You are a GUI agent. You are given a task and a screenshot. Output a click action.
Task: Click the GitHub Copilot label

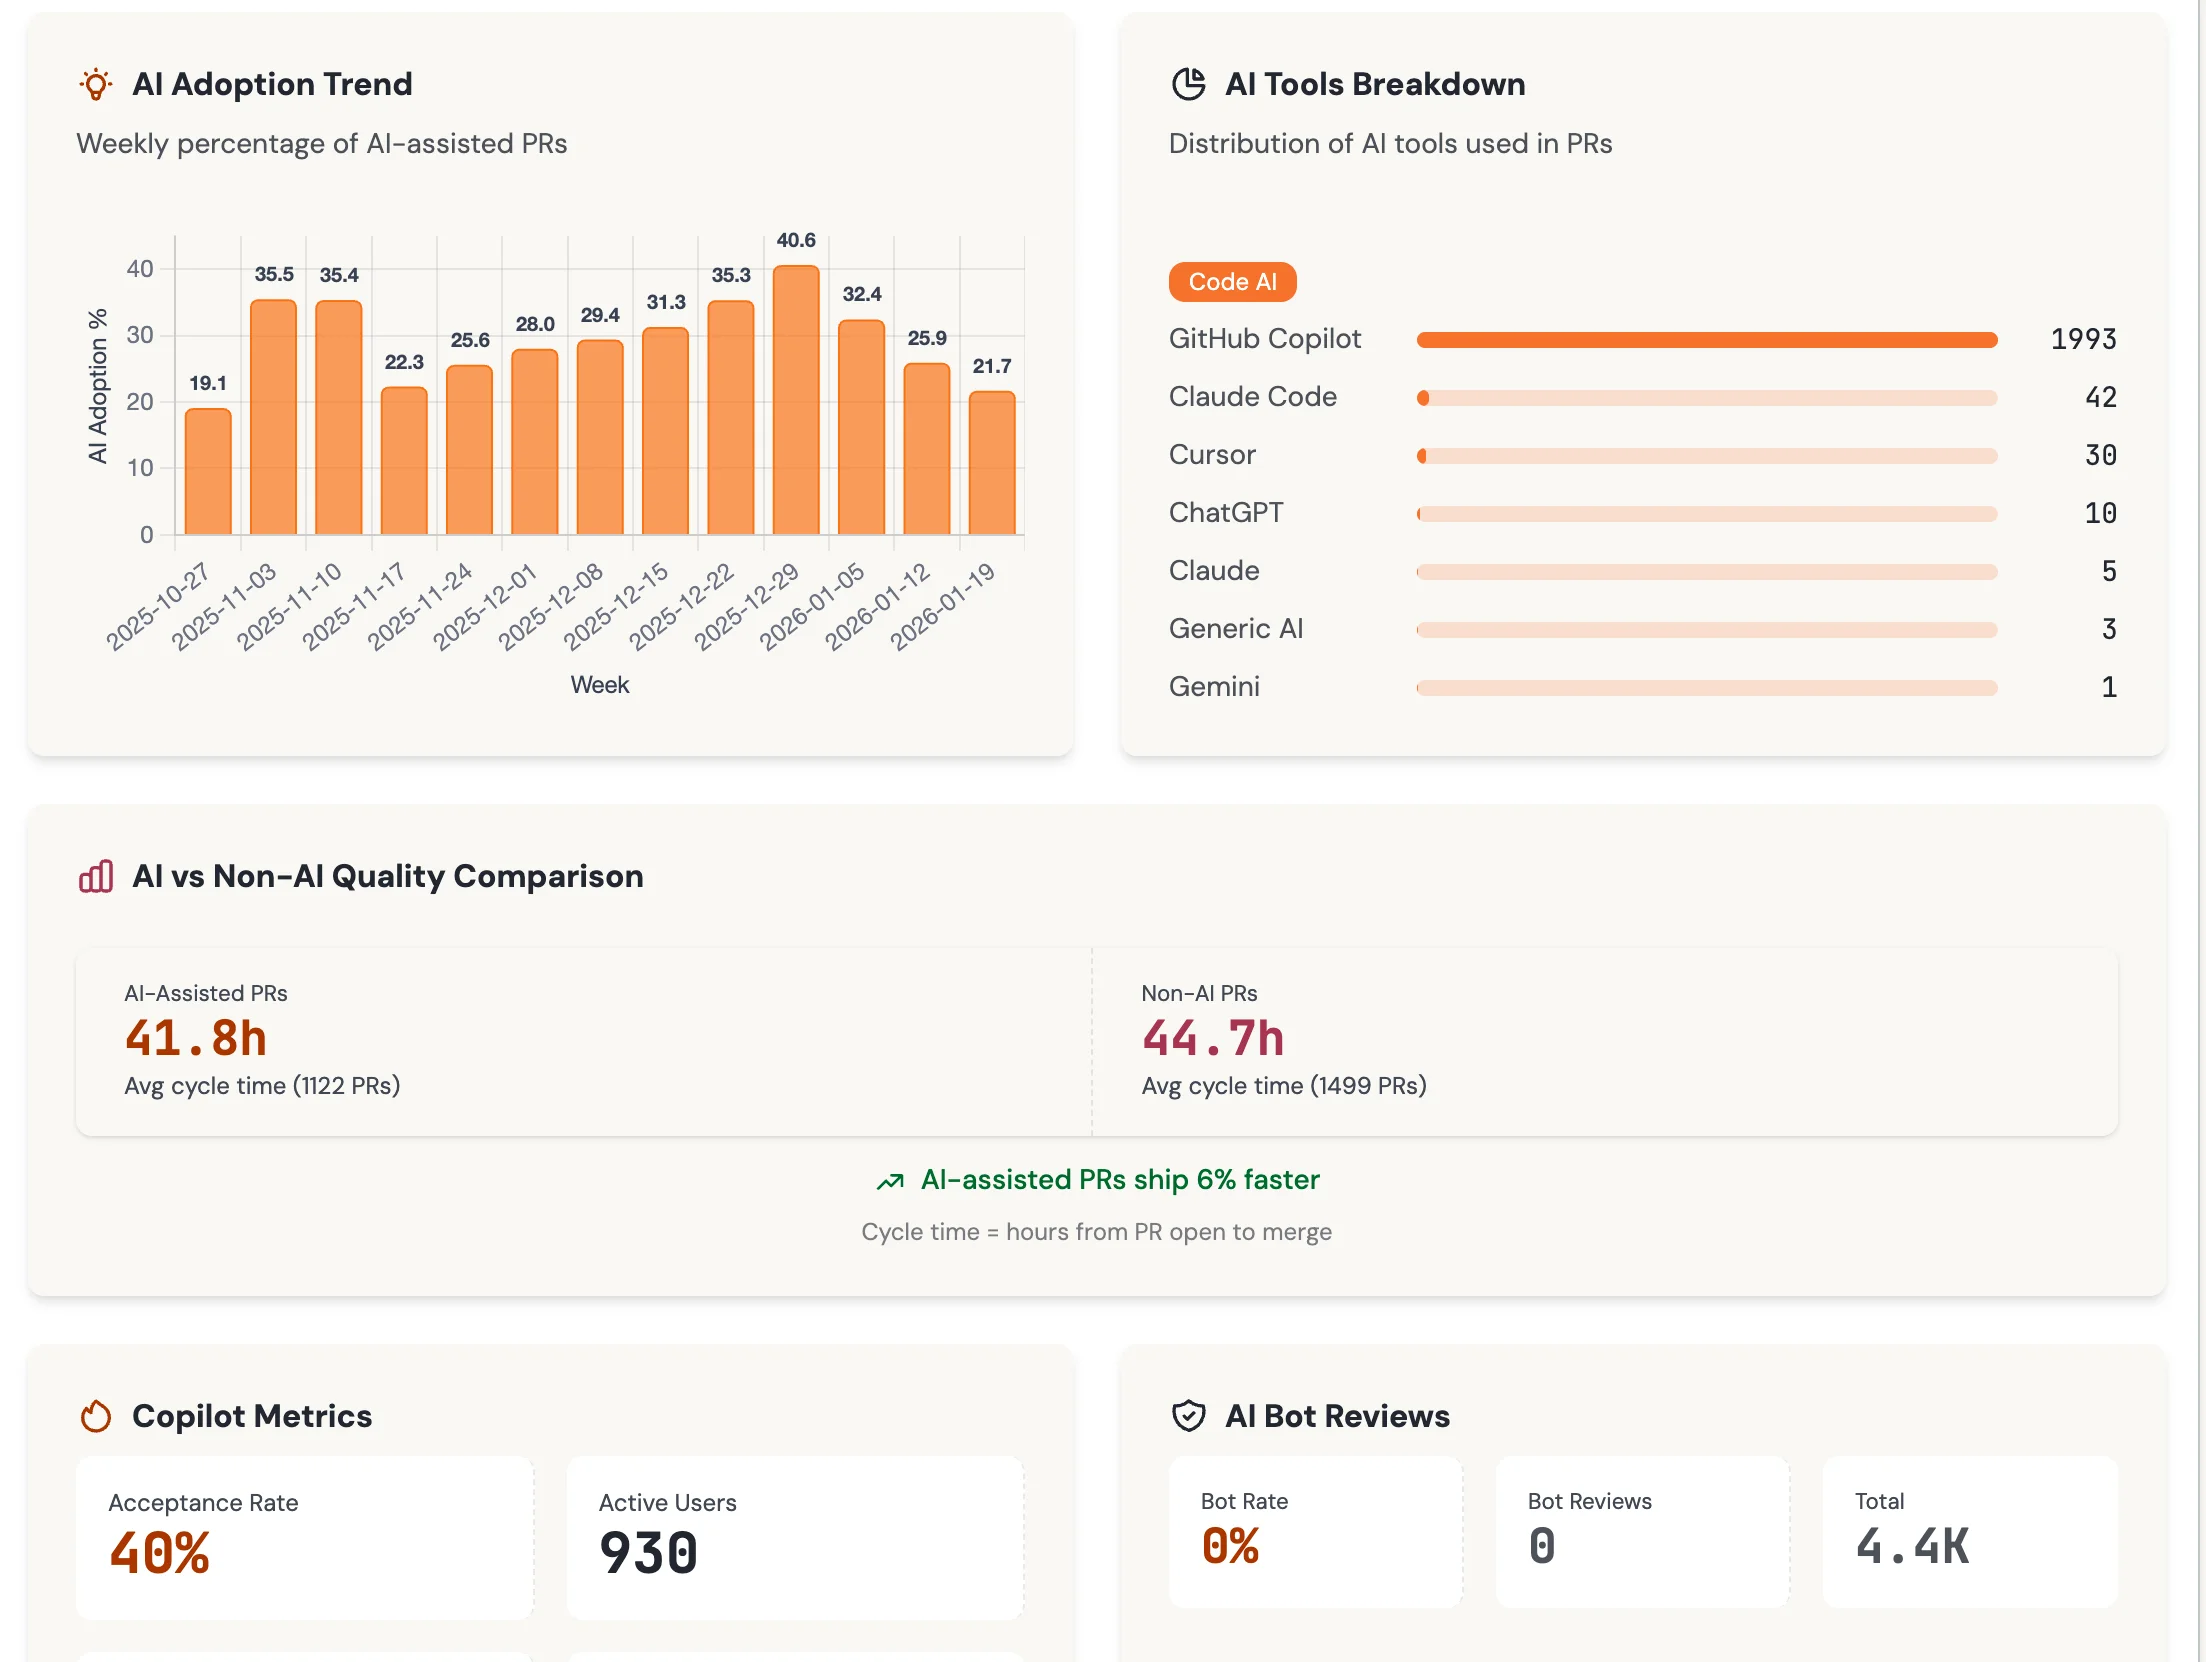[1265, 339]
